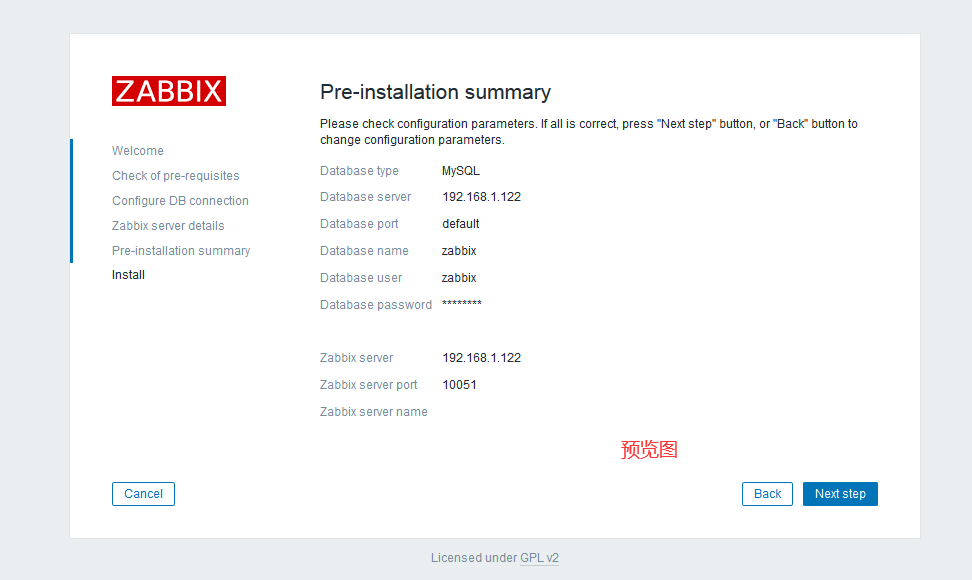Click the masked Database password value
Image resolution: width=972 pixels, height=580 pixels.
pyautogui.click(x=462, y=304)
